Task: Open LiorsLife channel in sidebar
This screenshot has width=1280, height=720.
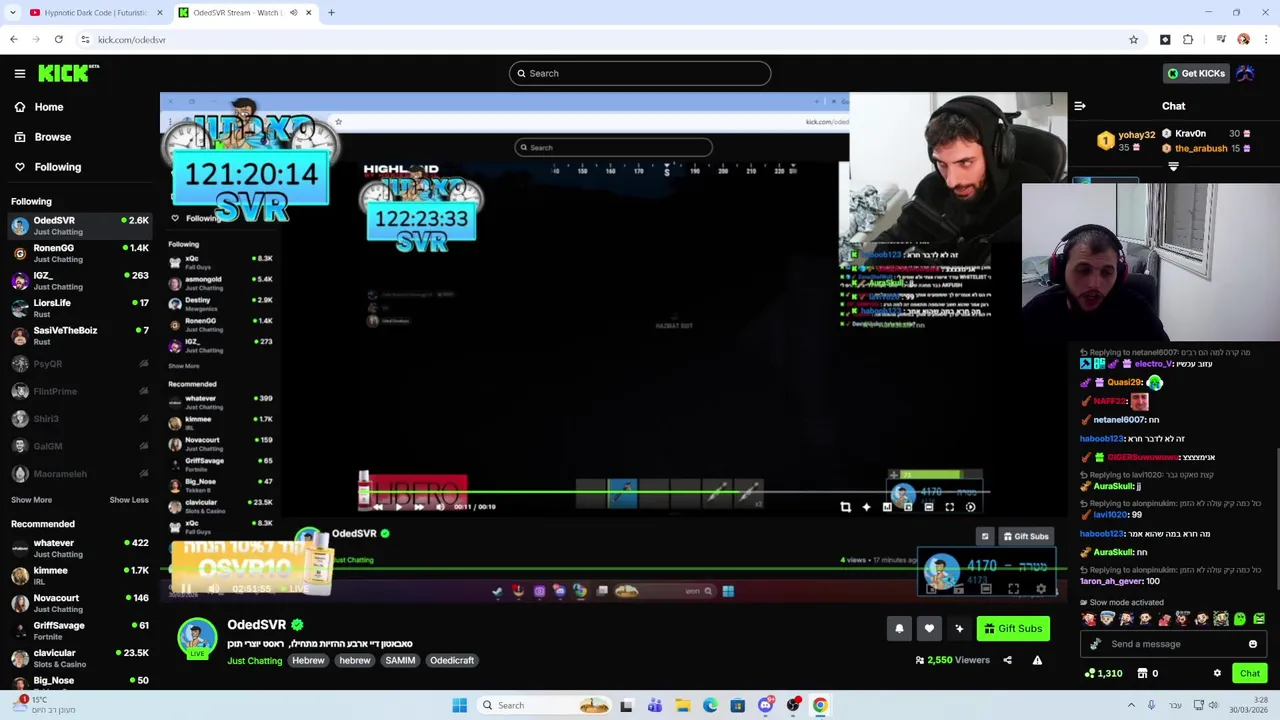Action: [x=80, y=308]
